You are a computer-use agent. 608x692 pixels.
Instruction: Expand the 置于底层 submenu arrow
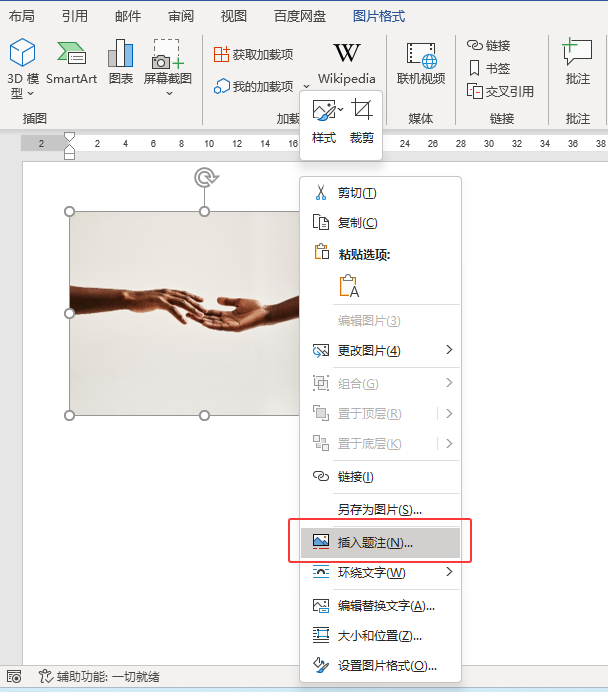tap(449, 444)
